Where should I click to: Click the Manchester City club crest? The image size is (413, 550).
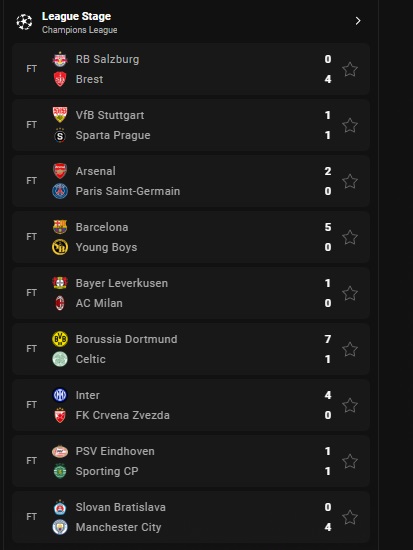coord(60,527)
